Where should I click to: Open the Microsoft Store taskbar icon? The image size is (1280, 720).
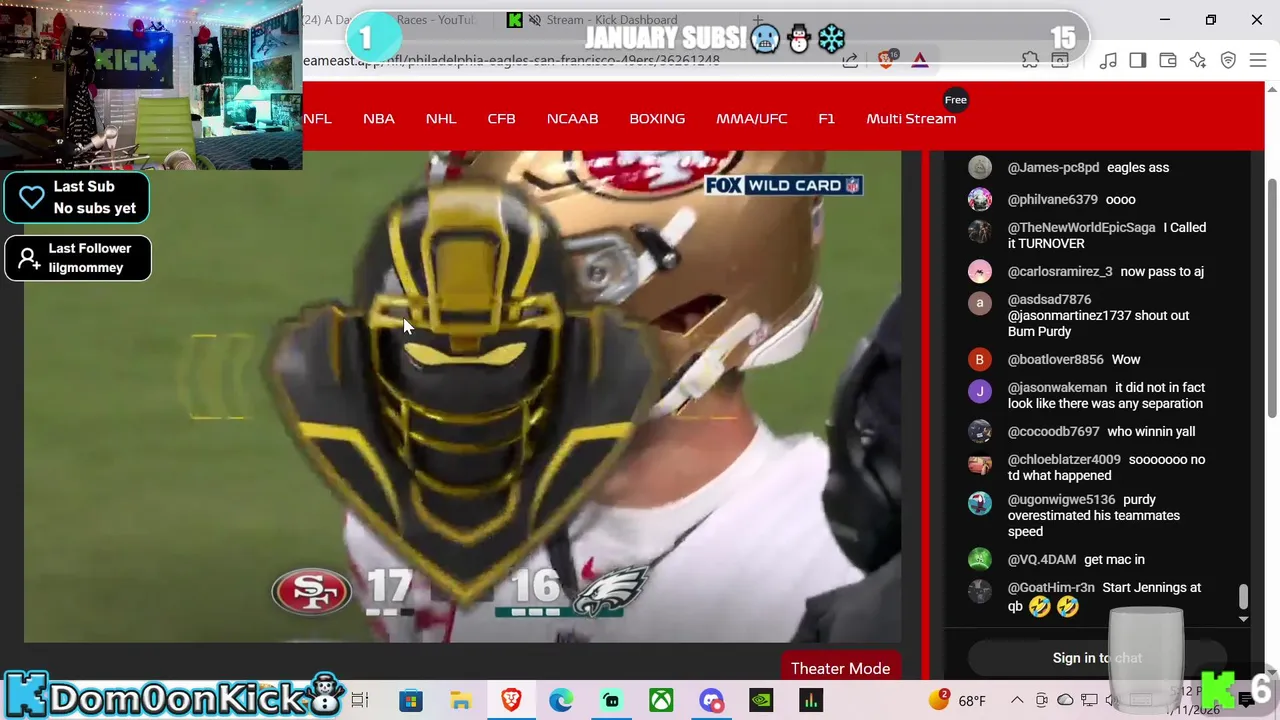click(x=411, y=700)
